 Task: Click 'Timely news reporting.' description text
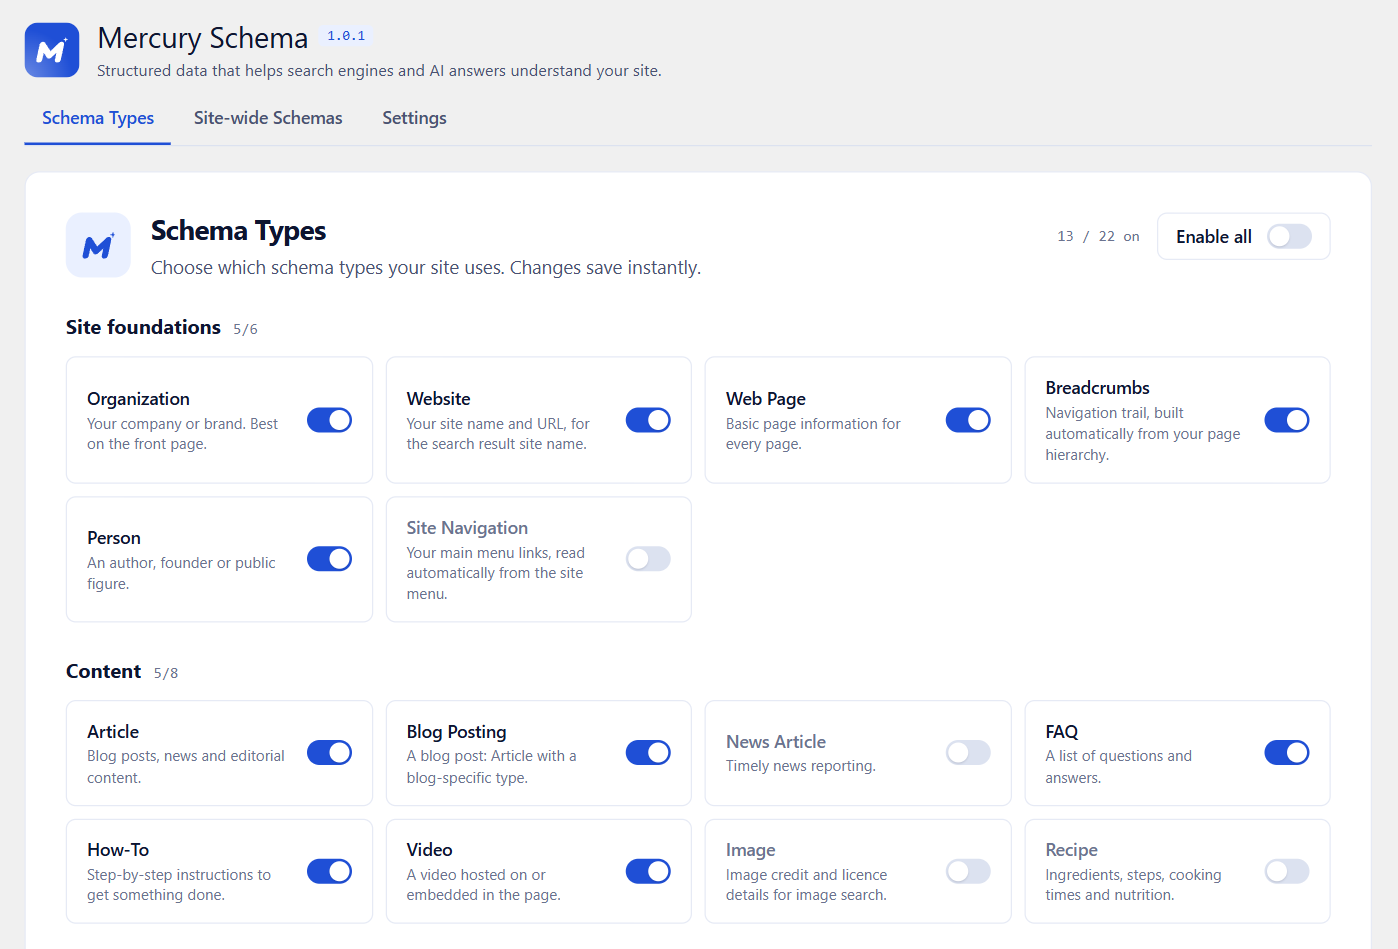click(x=801, y=766)
